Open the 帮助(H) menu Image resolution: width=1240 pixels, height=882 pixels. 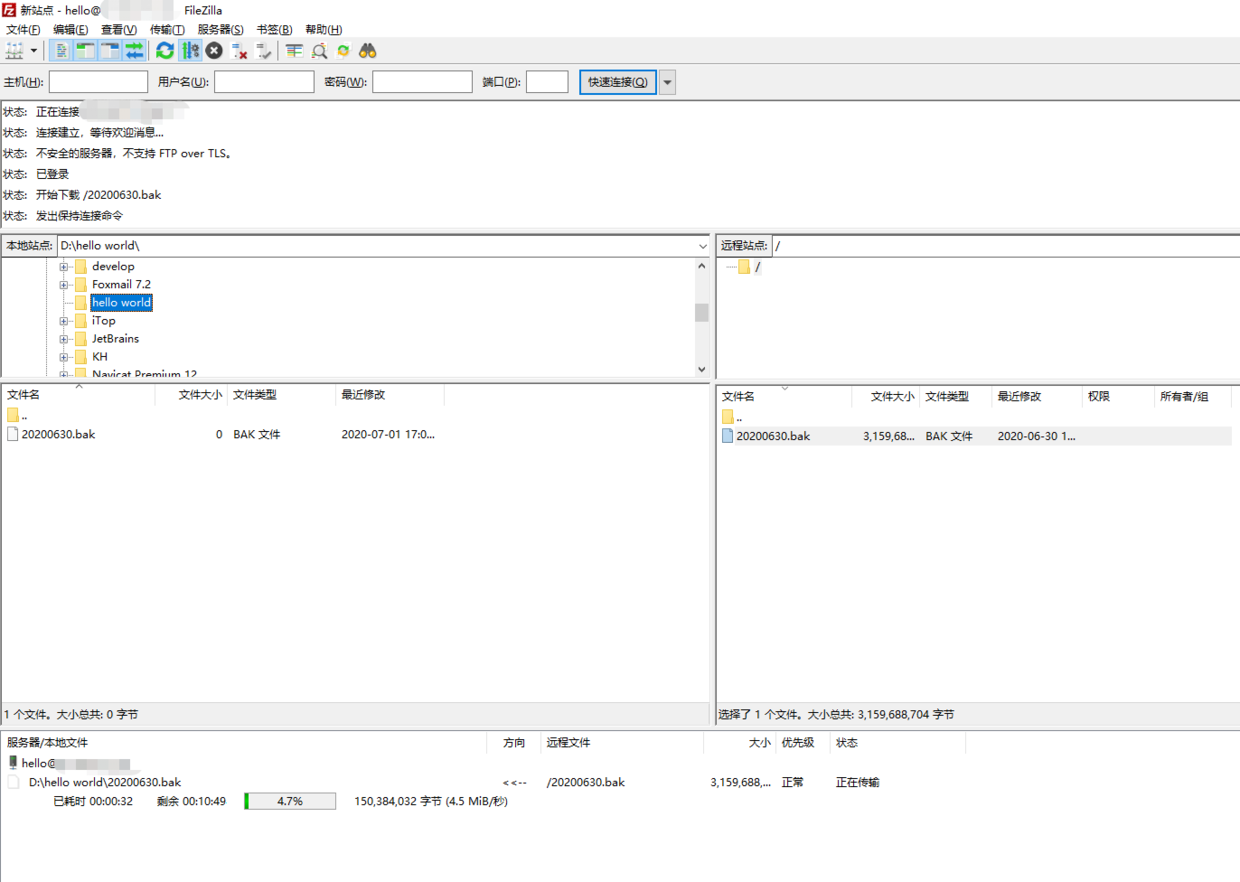point(323,30)
